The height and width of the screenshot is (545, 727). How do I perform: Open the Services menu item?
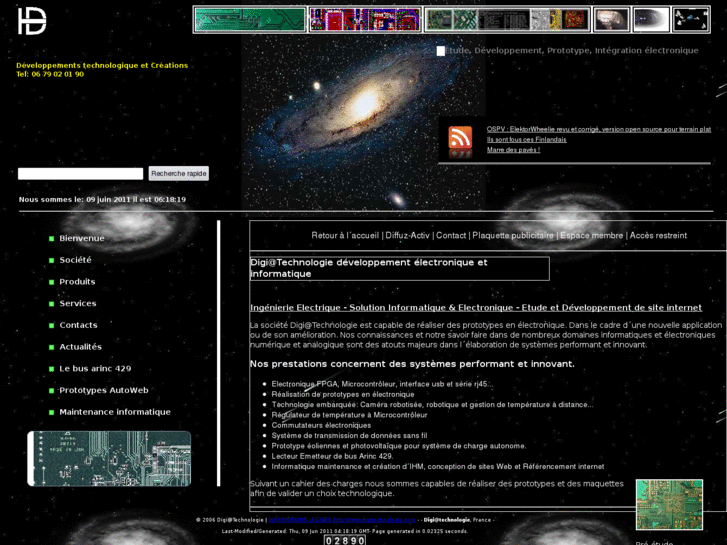[77, 303]
